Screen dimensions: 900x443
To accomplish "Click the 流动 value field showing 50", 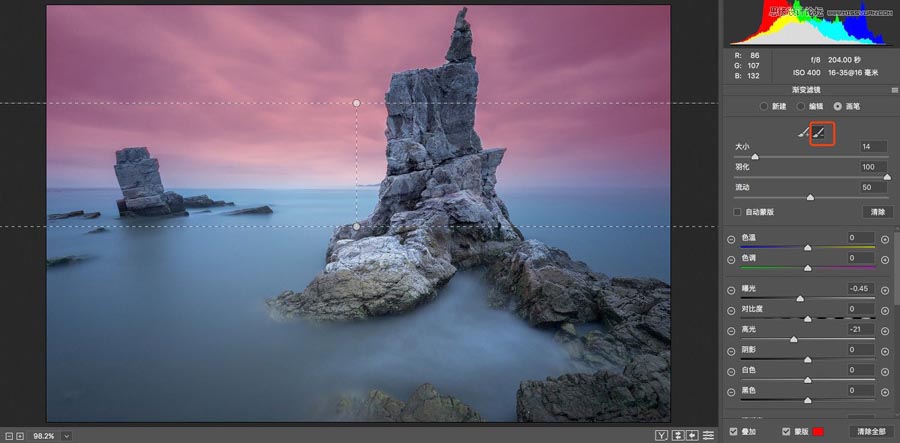I will coord(873,188).
